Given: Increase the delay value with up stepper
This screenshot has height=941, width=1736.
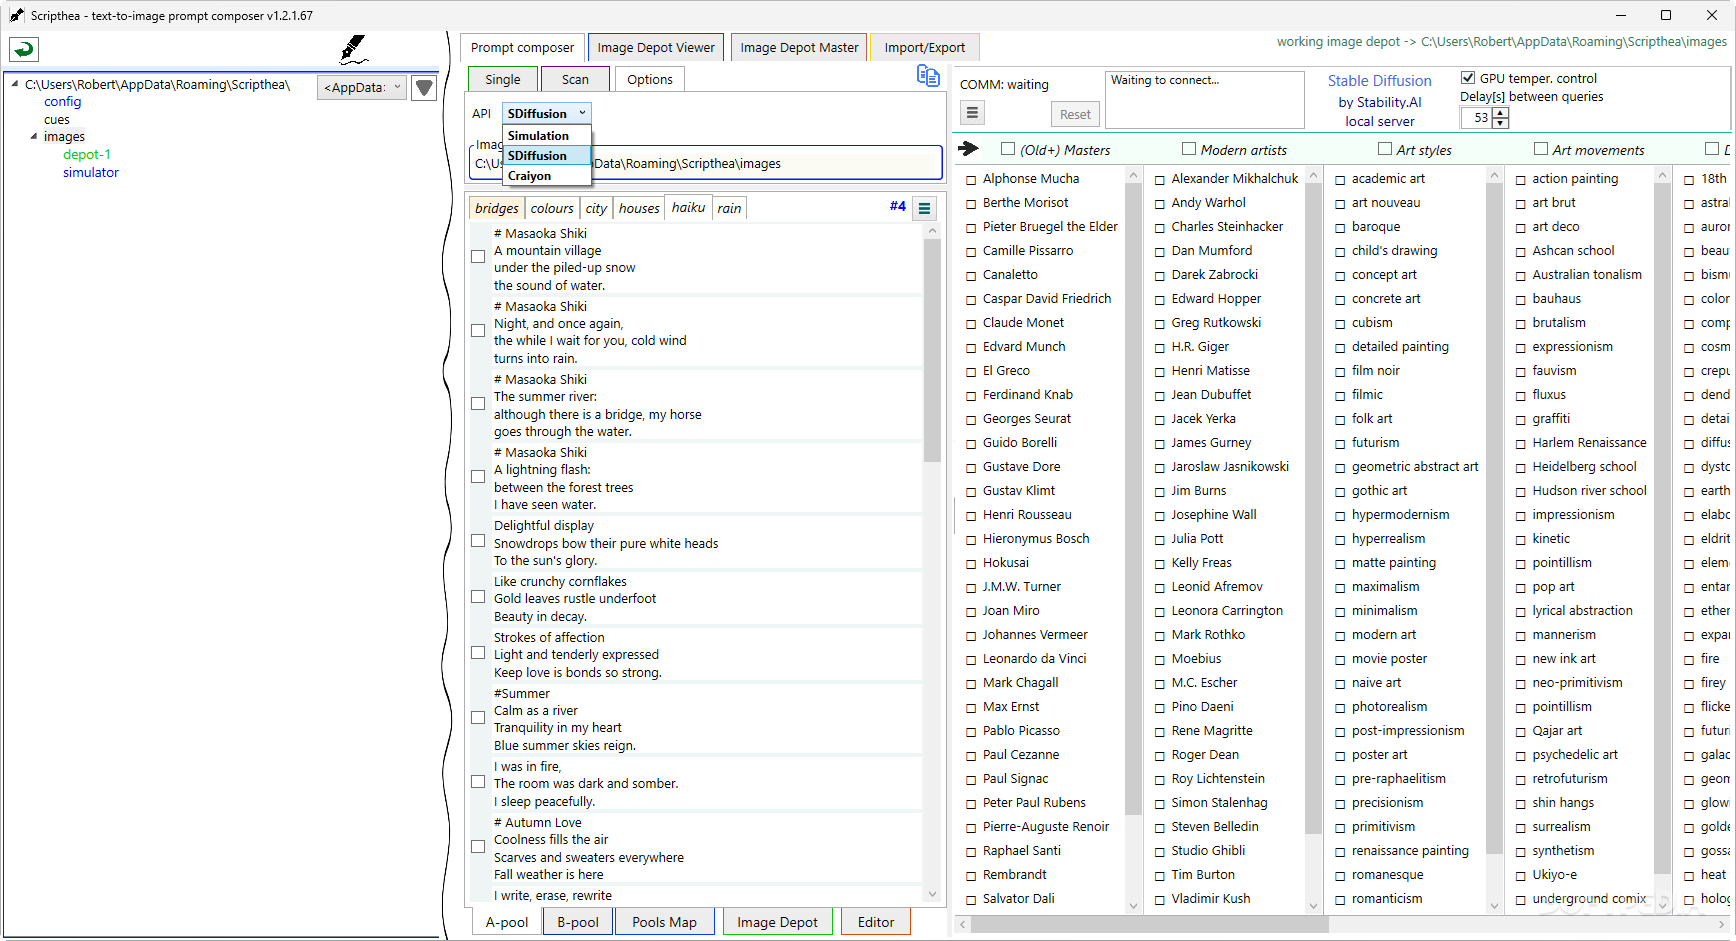Looking at the screenshot, I should [1501, 113].
